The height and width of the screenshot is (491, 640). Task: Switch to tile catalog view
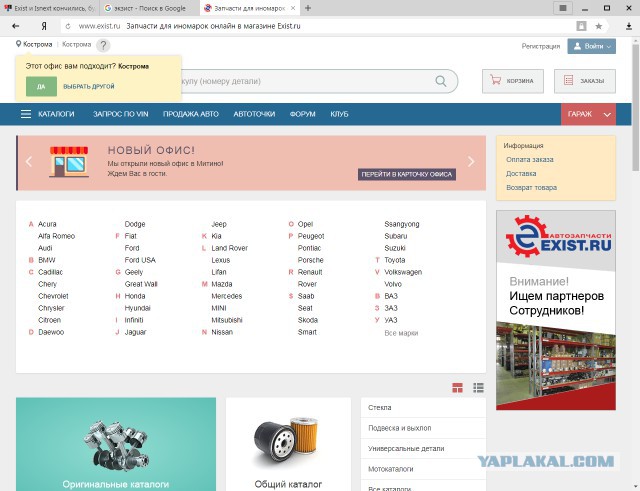pos(458,388)
